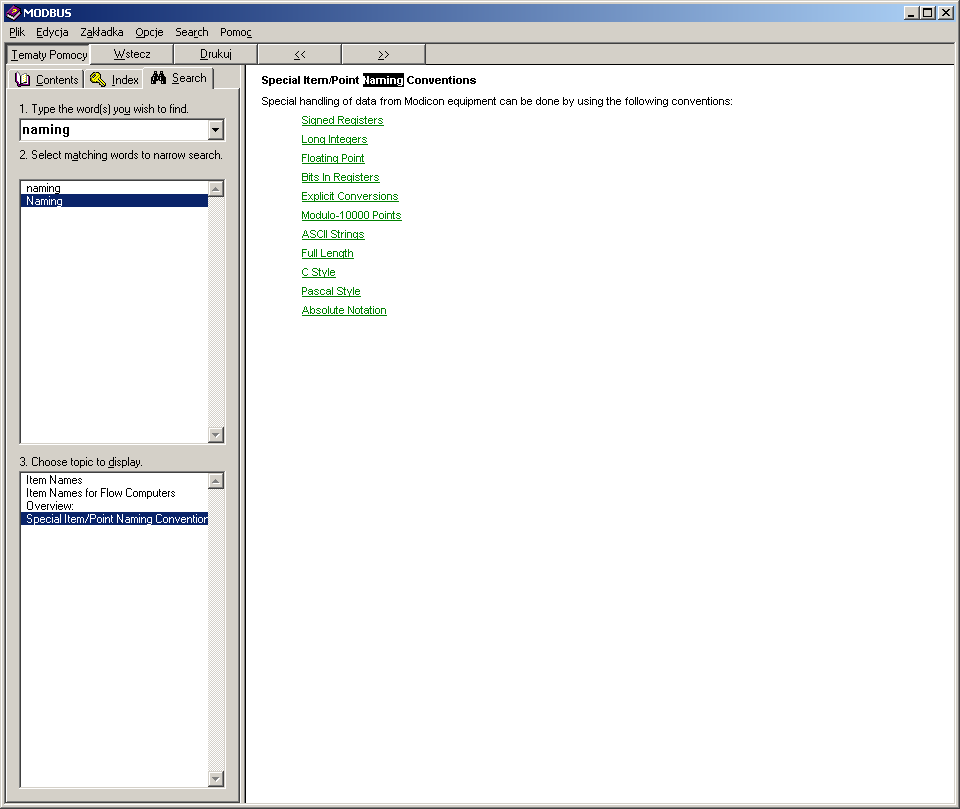Click topic list scroll down arrow

pos(216,779)
